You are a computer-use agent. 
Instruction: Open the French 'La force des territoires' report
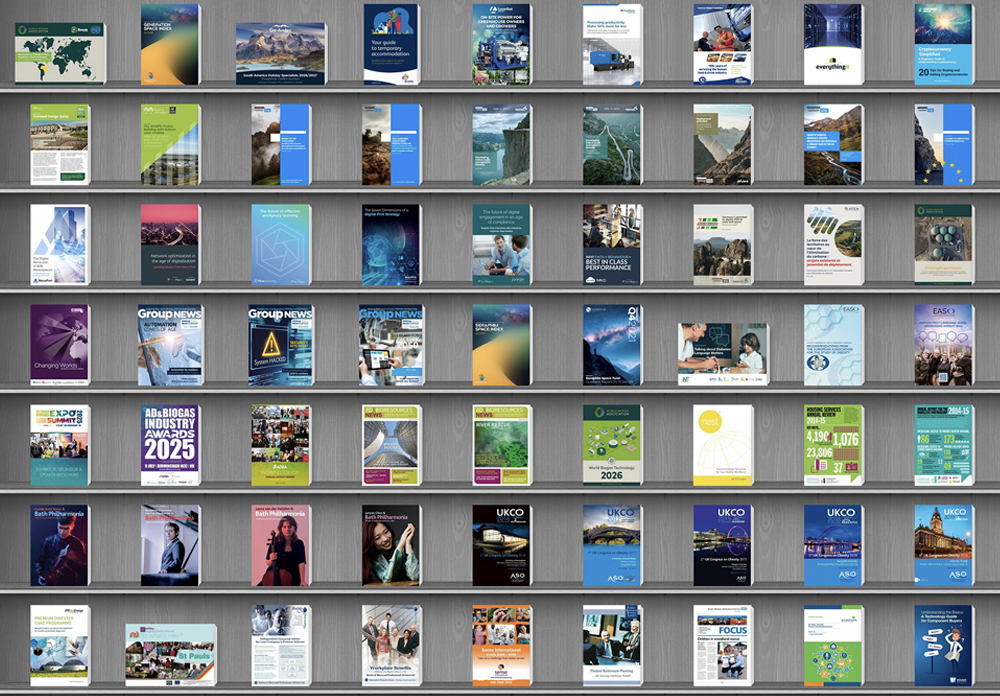click(x=834, y=245)
